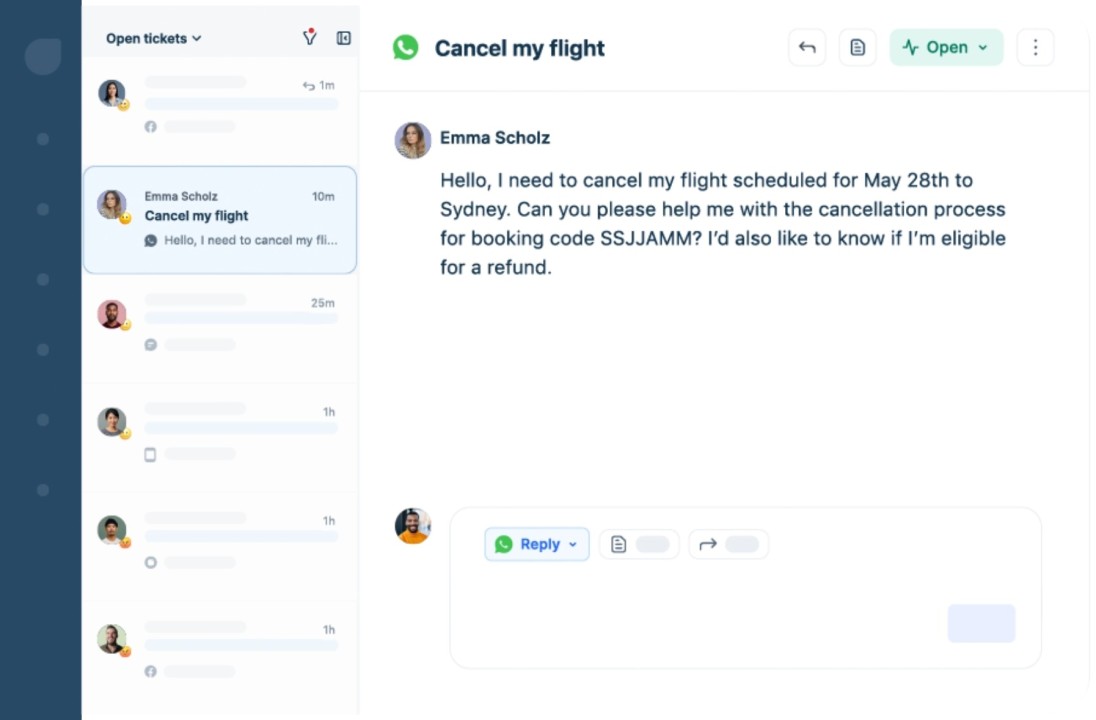Expand the Reply channel dropdown
Screen dimensions: 1096x720
[x=537, y=544]
